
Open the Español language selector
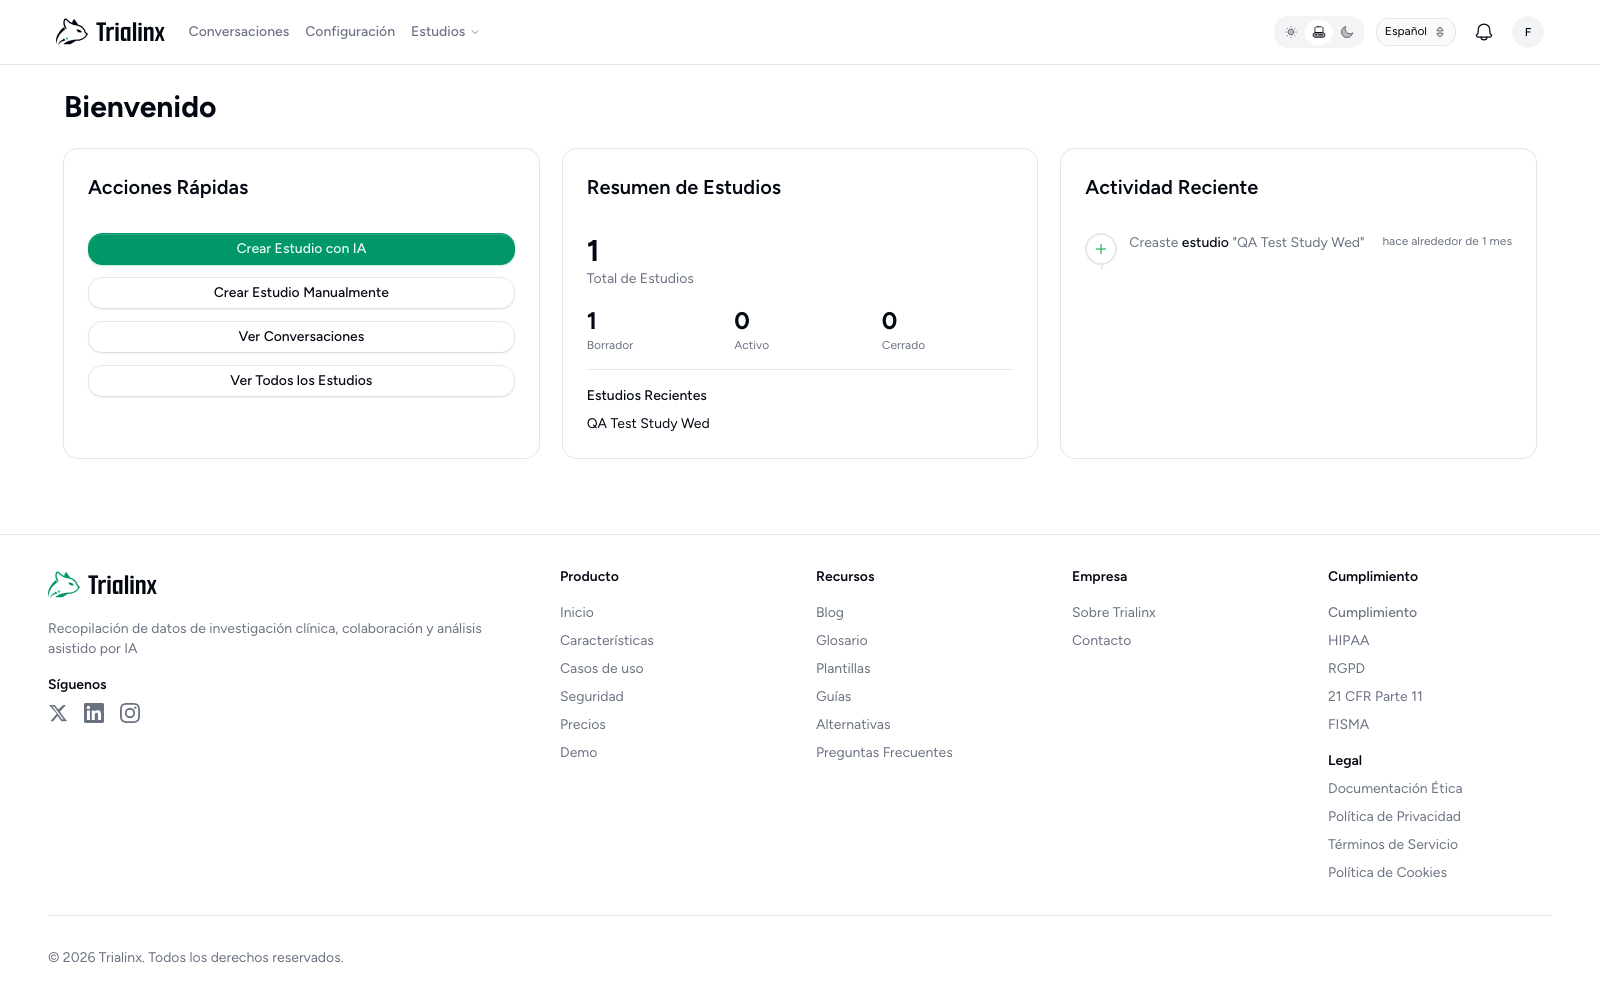[1415, 32]
